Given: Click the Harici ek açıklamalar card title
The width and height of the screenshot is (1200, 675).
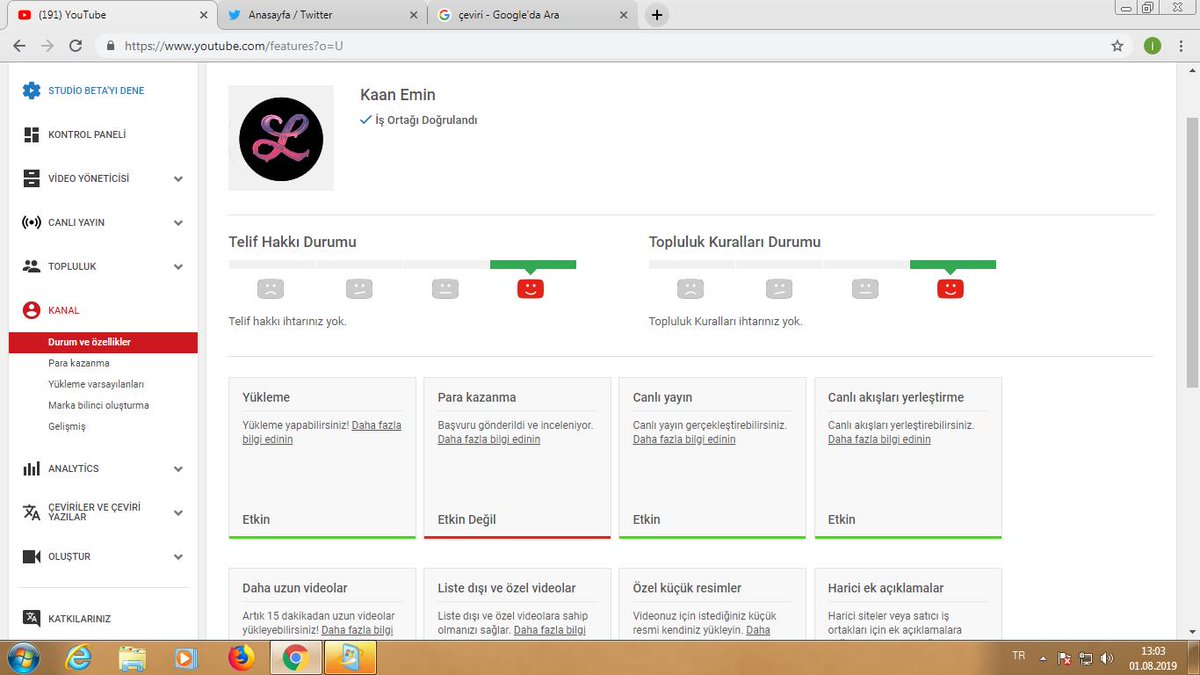Looking at the screenshot, I should click(886, 588).
